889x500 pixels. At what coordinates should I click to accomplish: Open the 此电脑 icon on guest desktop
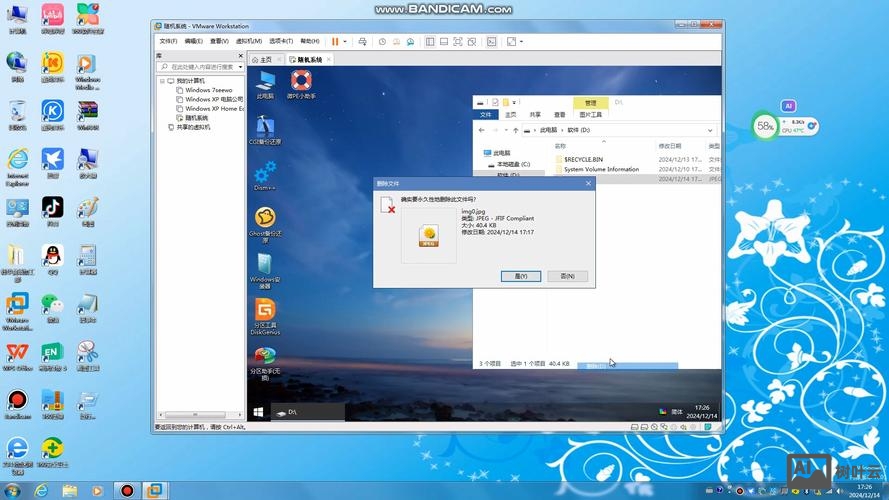265,85
